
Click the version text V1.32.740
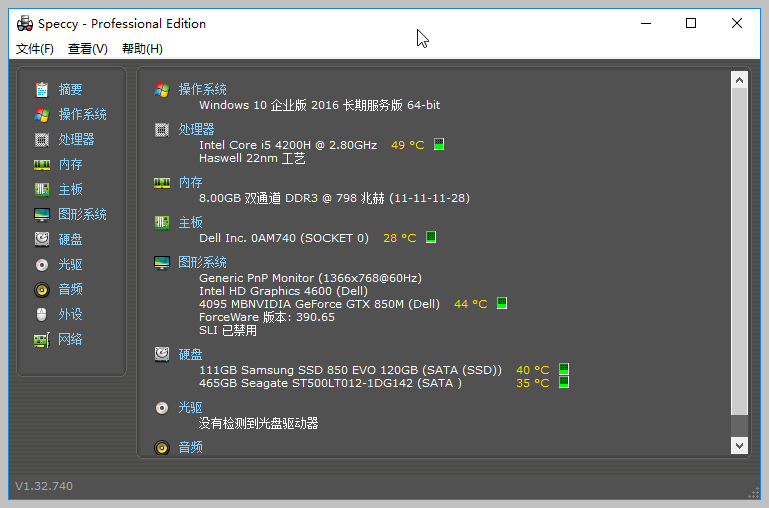click(x=44, y=486)
